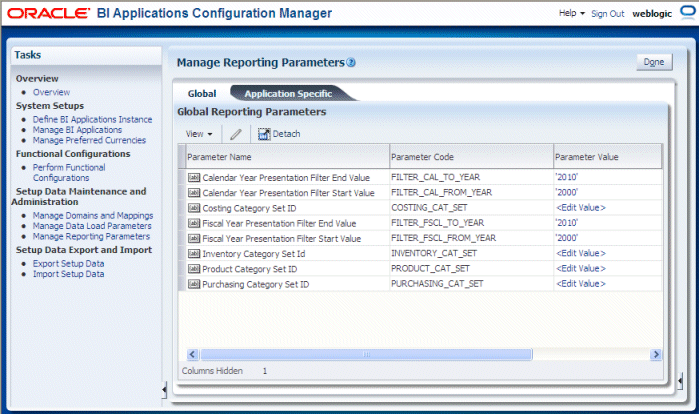Screen dimensions: 699x414
Task: Click the horizontal scrollbar thumb of the table
Action: point(366,354)
